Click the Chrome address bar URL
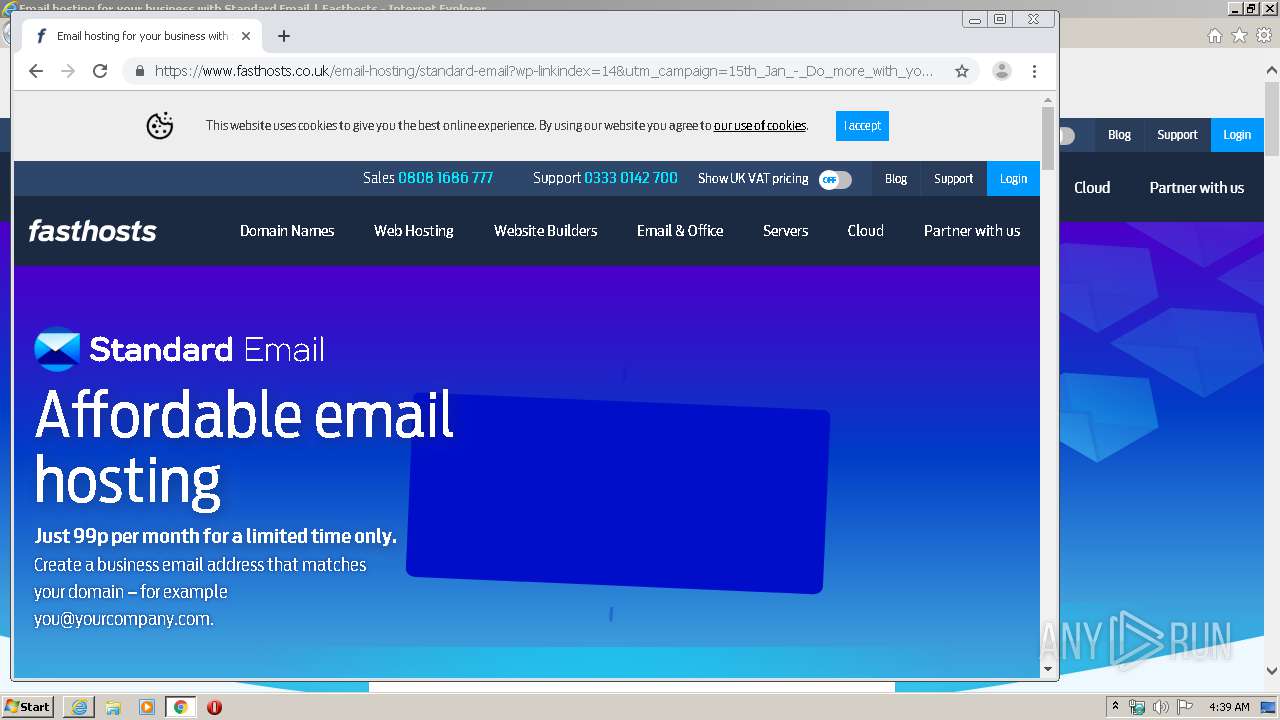The width and height of the screenshot is (1280, 720). click(x=543, y=71)
